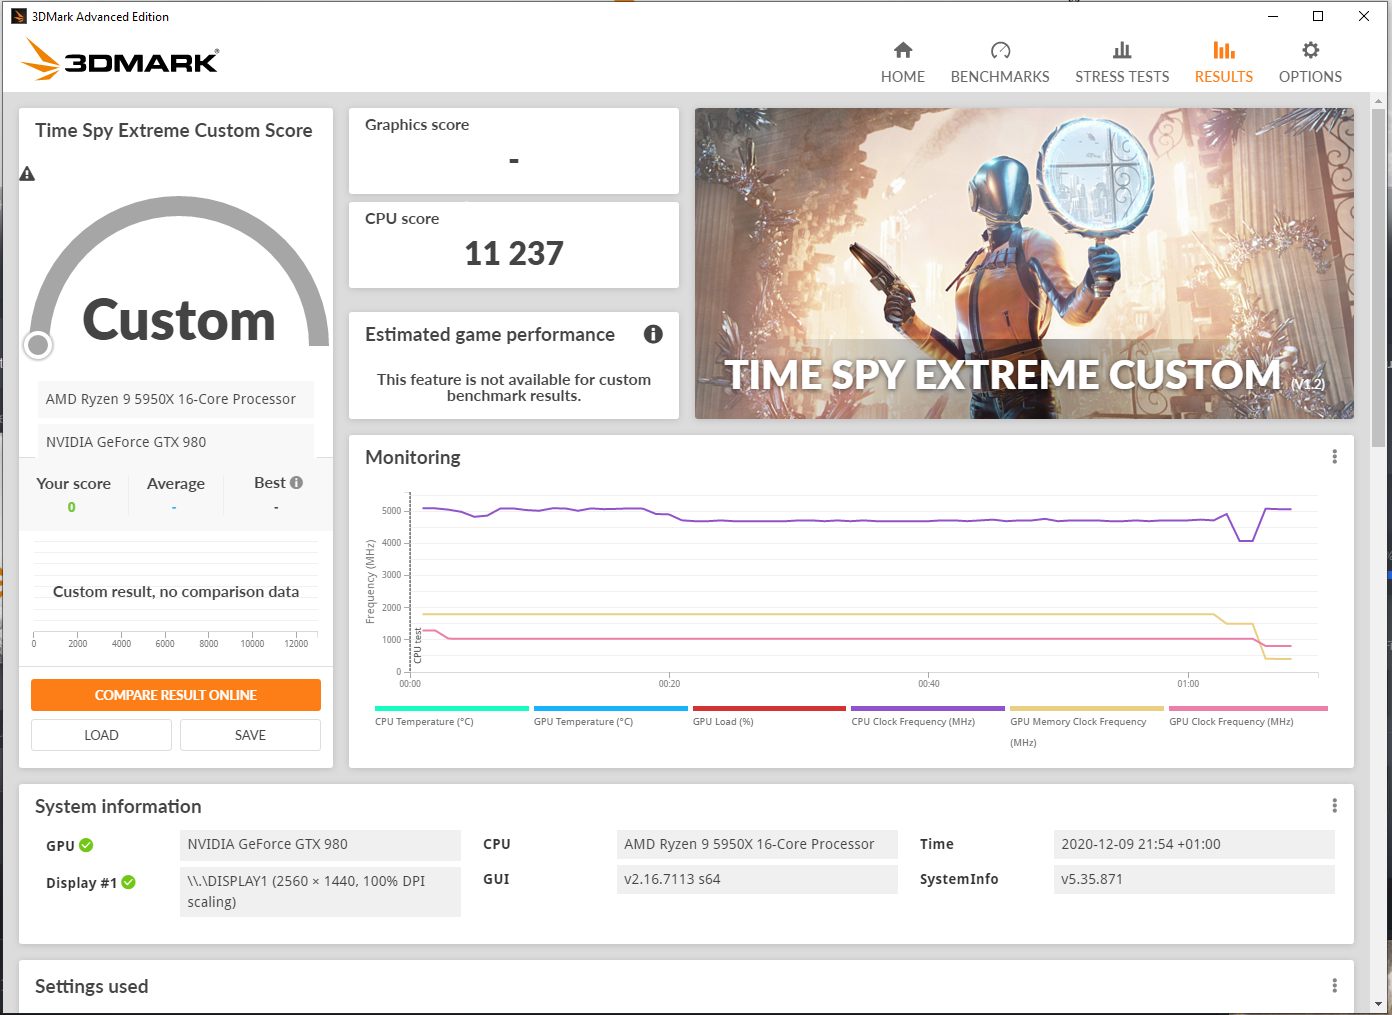This screenshot has height=1015, width=1392.
Task: Click COMPARE RESULT ONLINE button
Action: [176, 695]
